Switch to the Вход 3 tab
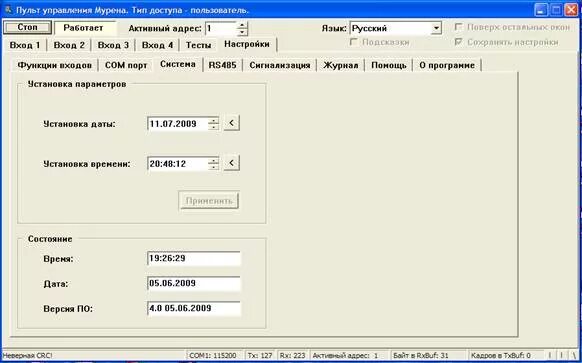 coord(113,45)
